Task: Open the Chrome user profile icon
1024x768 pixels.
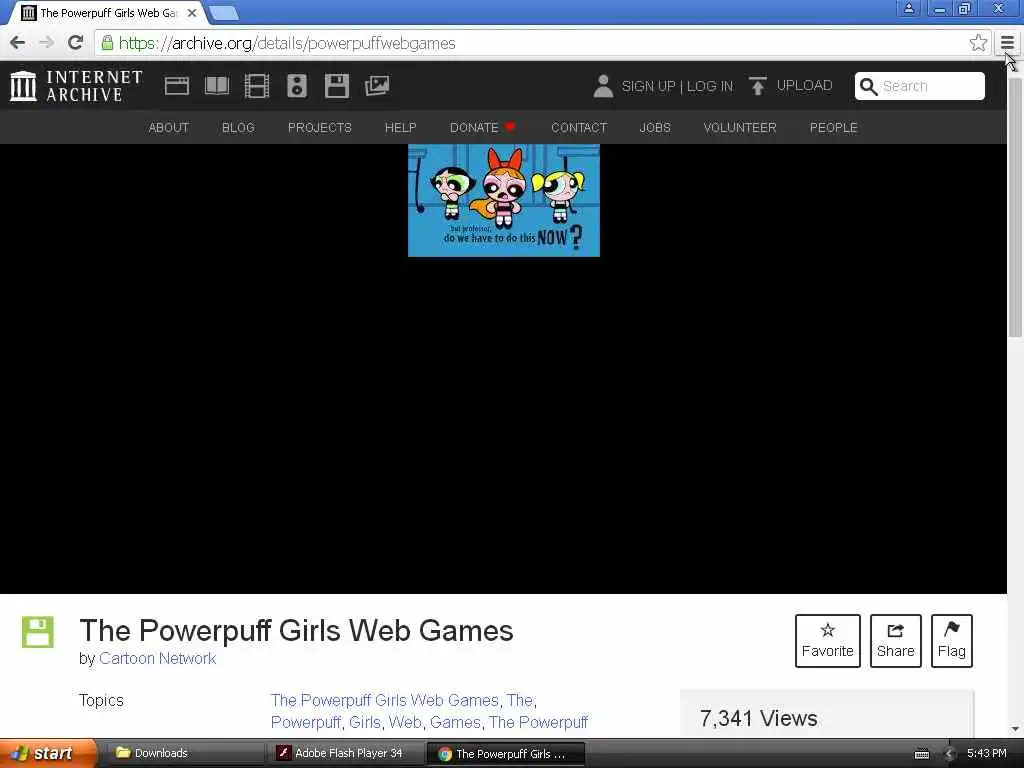Action: click(908, 8)
